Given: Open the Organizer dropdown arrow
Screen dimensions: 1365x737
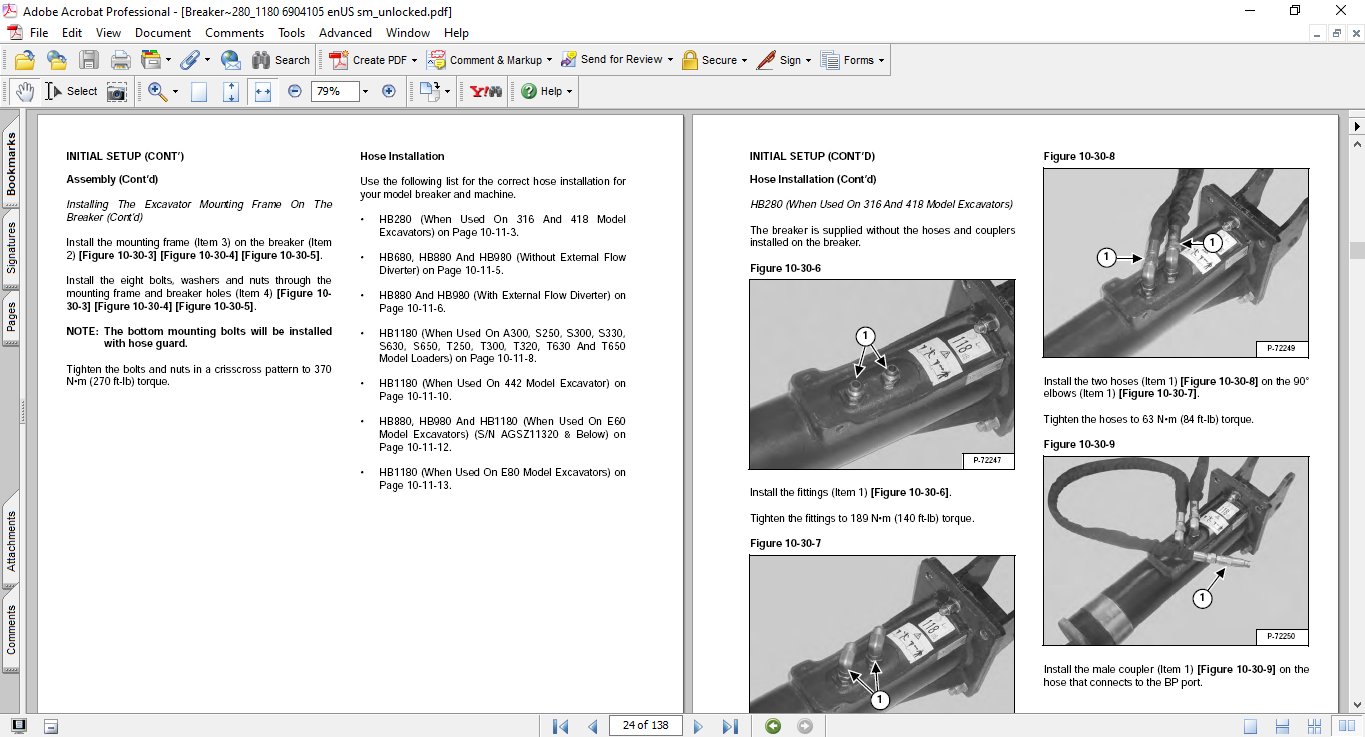Looking at the screenshot, I should tap(168, 60).
